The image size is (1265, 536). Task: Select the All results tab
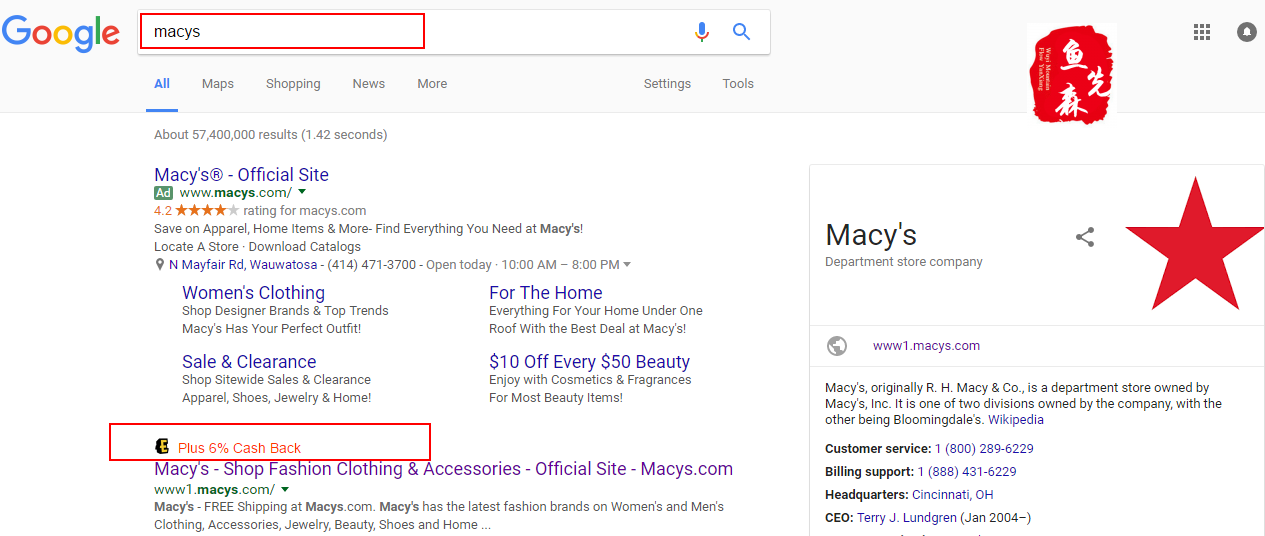pos(162,84)
